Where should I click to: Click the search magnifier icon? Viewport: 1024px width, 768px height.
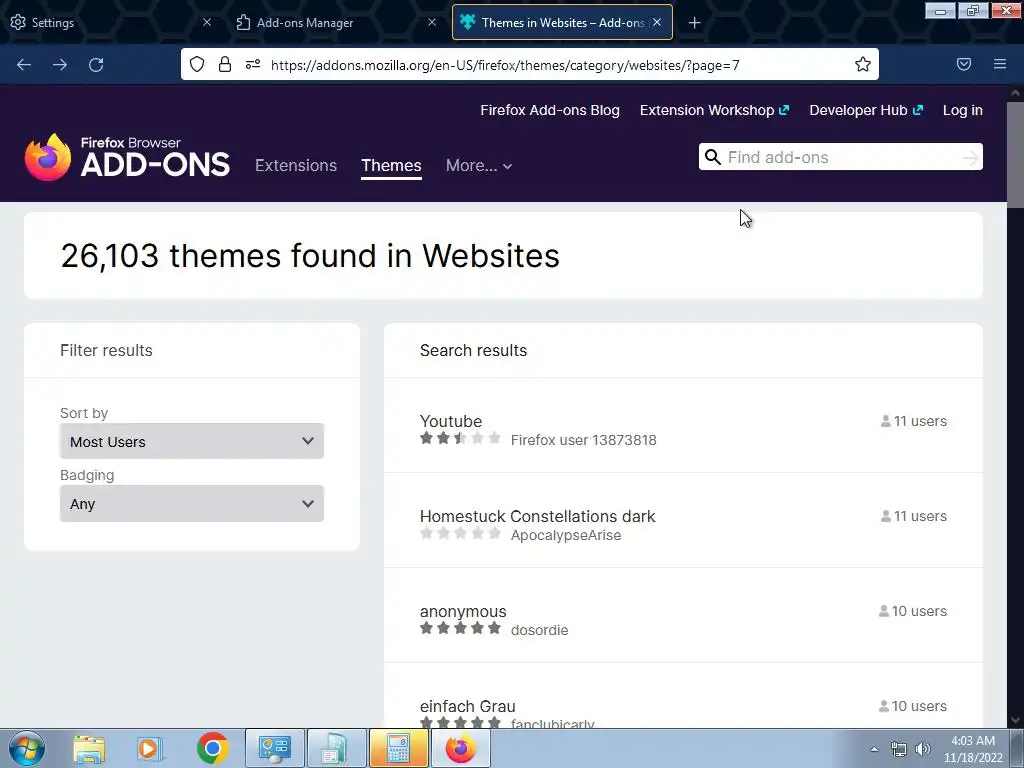pyautogui.click(x=712, y=157)
